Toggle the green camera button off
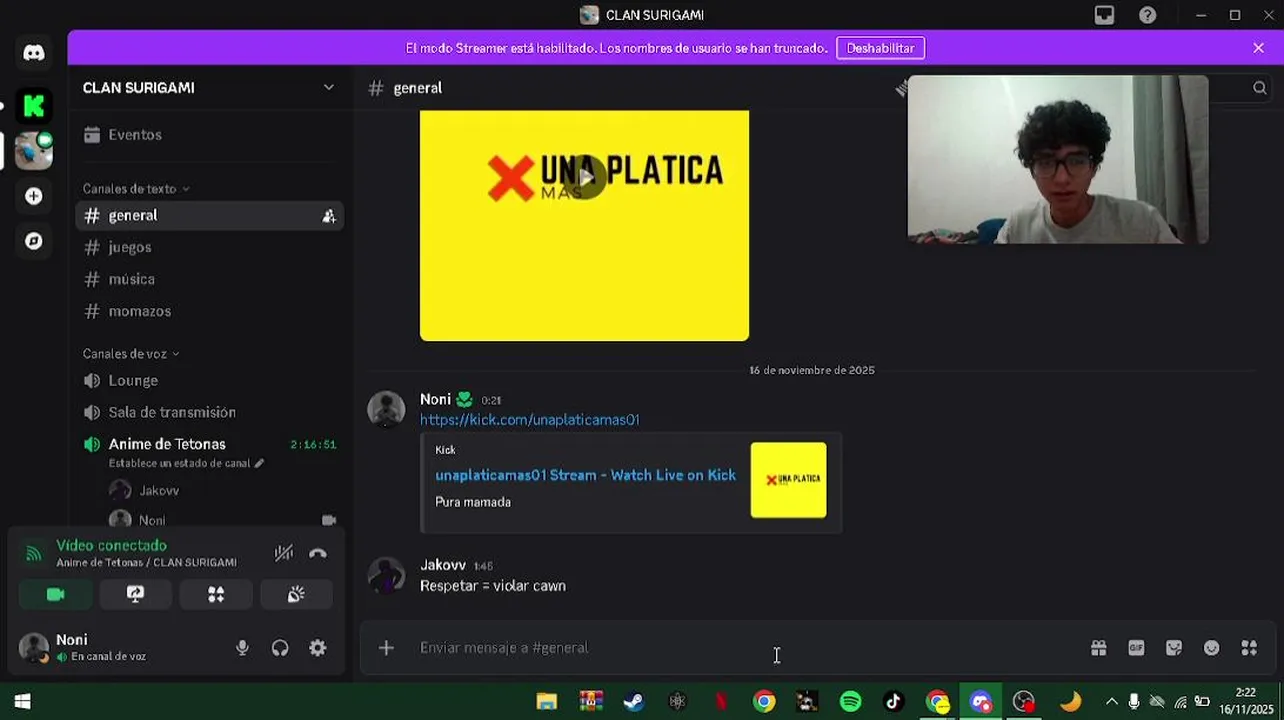Image resolution: width=1284 pixels, height=720 pixels. point(56,594)
